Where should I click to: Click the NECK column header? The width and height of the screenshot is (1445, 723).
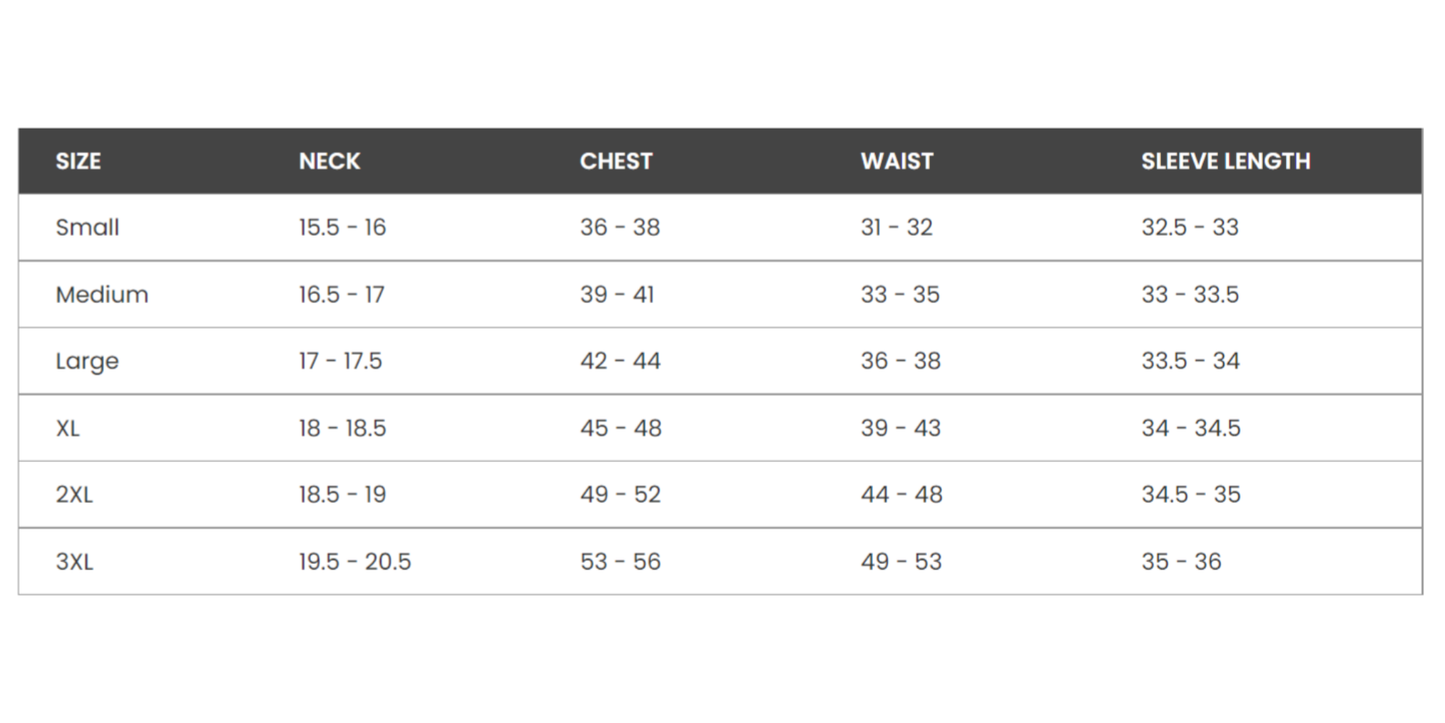(x=329, y=161)
